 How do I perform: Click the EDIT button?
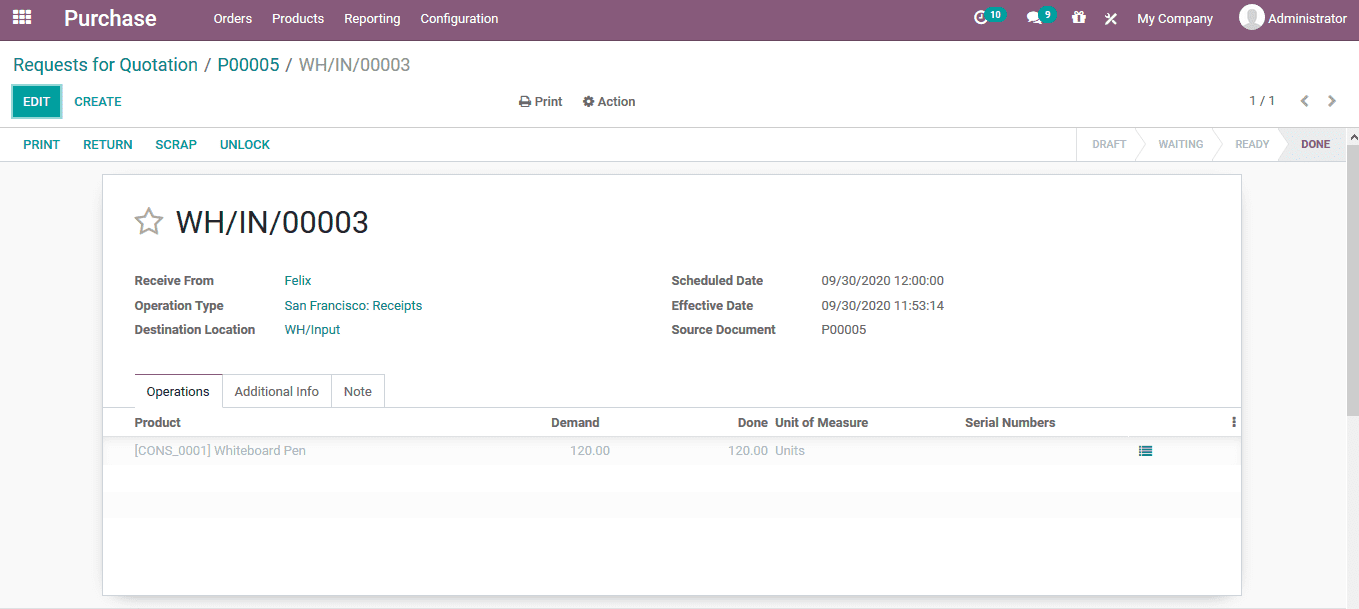pos(36,101)
